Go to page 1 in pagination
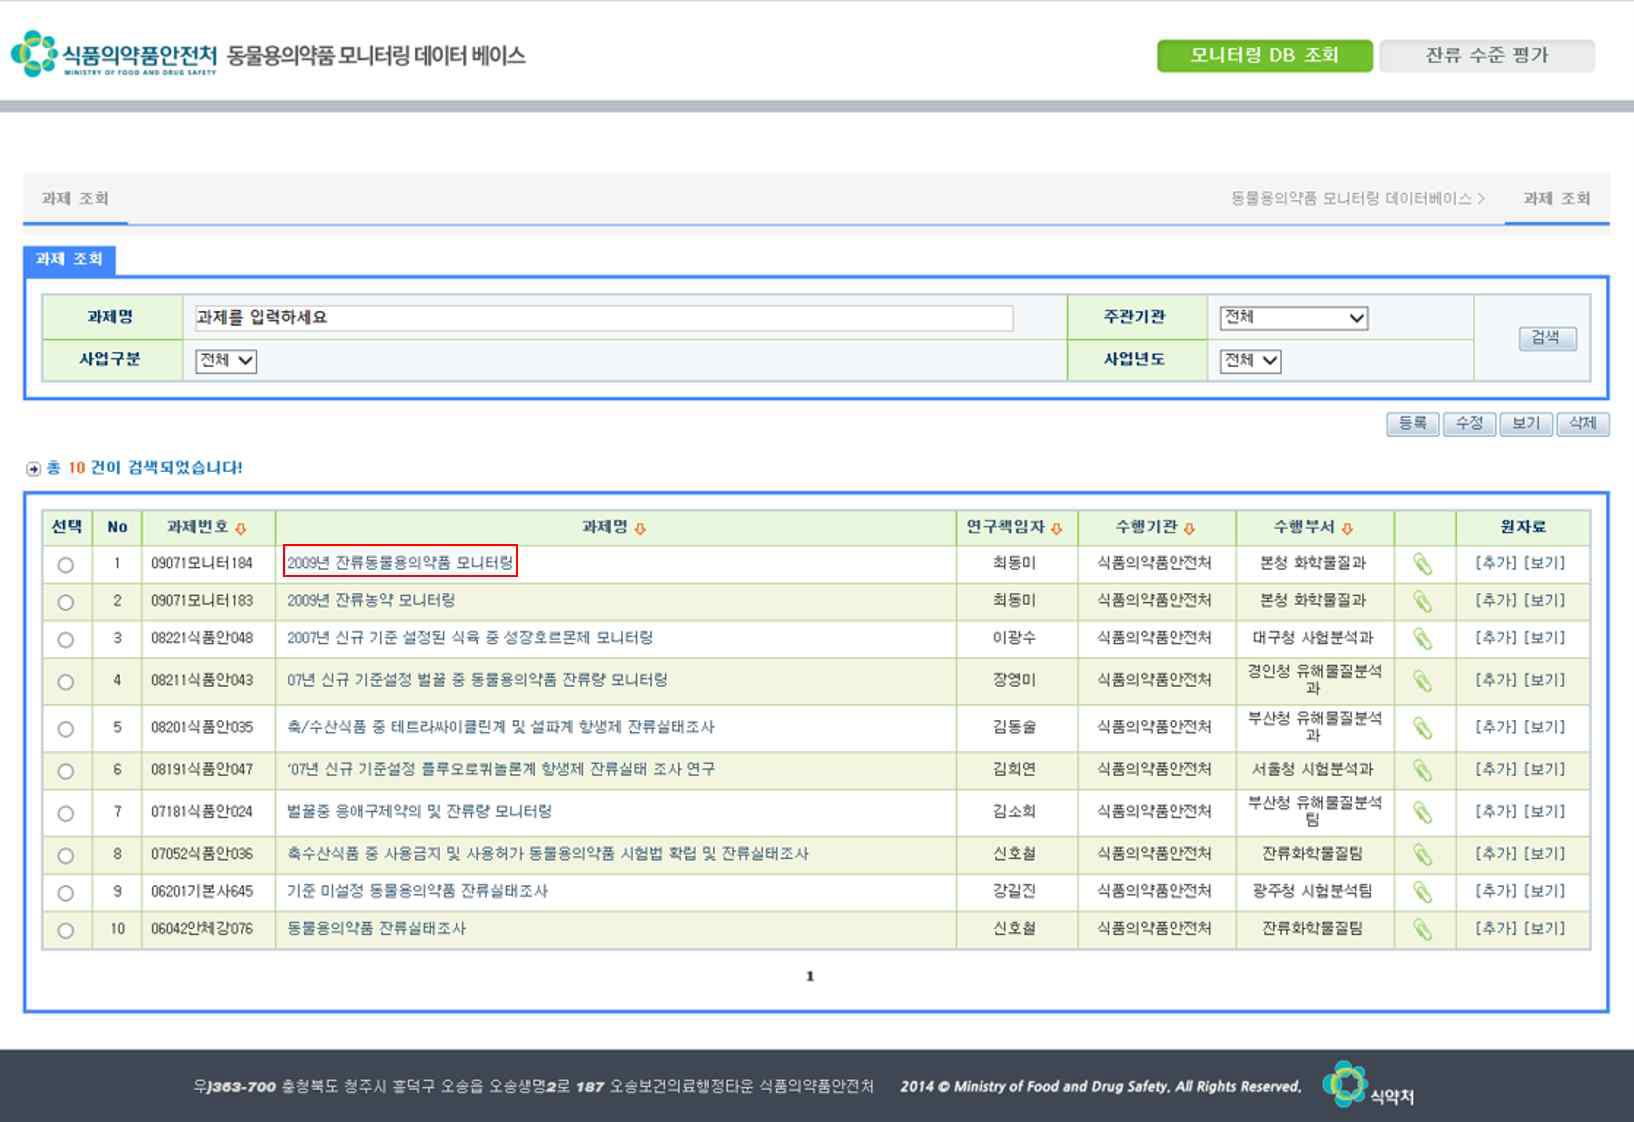 point(810,977)
